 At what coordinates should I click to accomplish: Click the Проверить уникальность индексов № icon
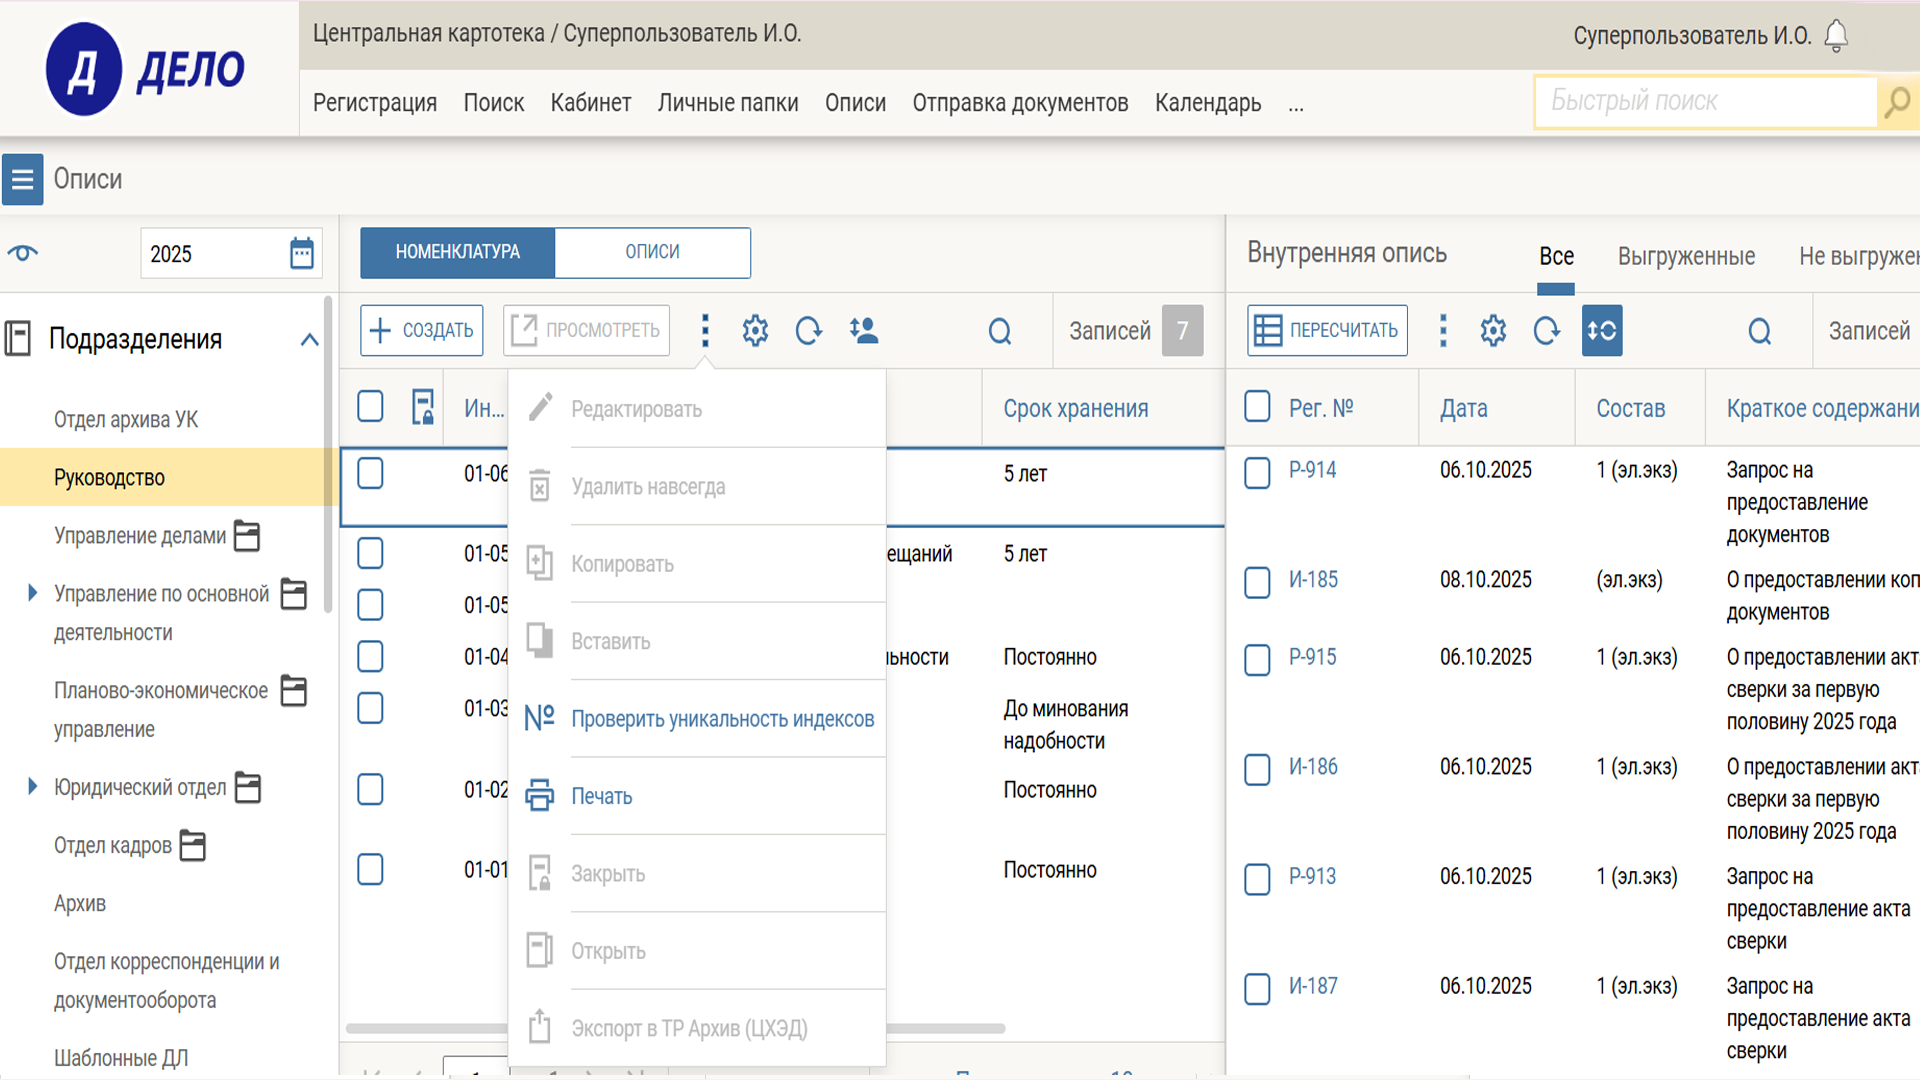[x=539, y=718]
